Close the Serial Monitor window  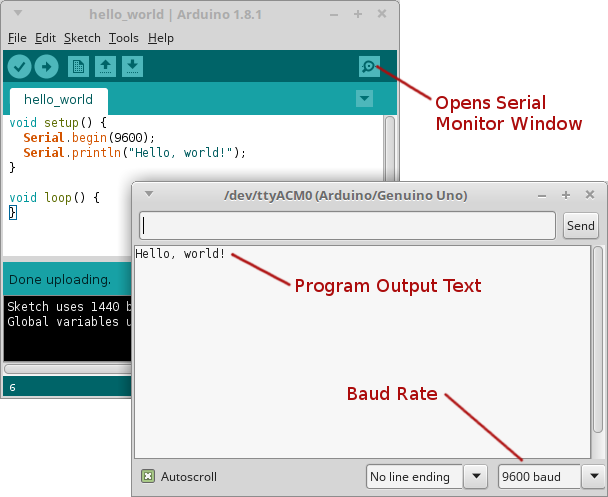coord(590,195)
